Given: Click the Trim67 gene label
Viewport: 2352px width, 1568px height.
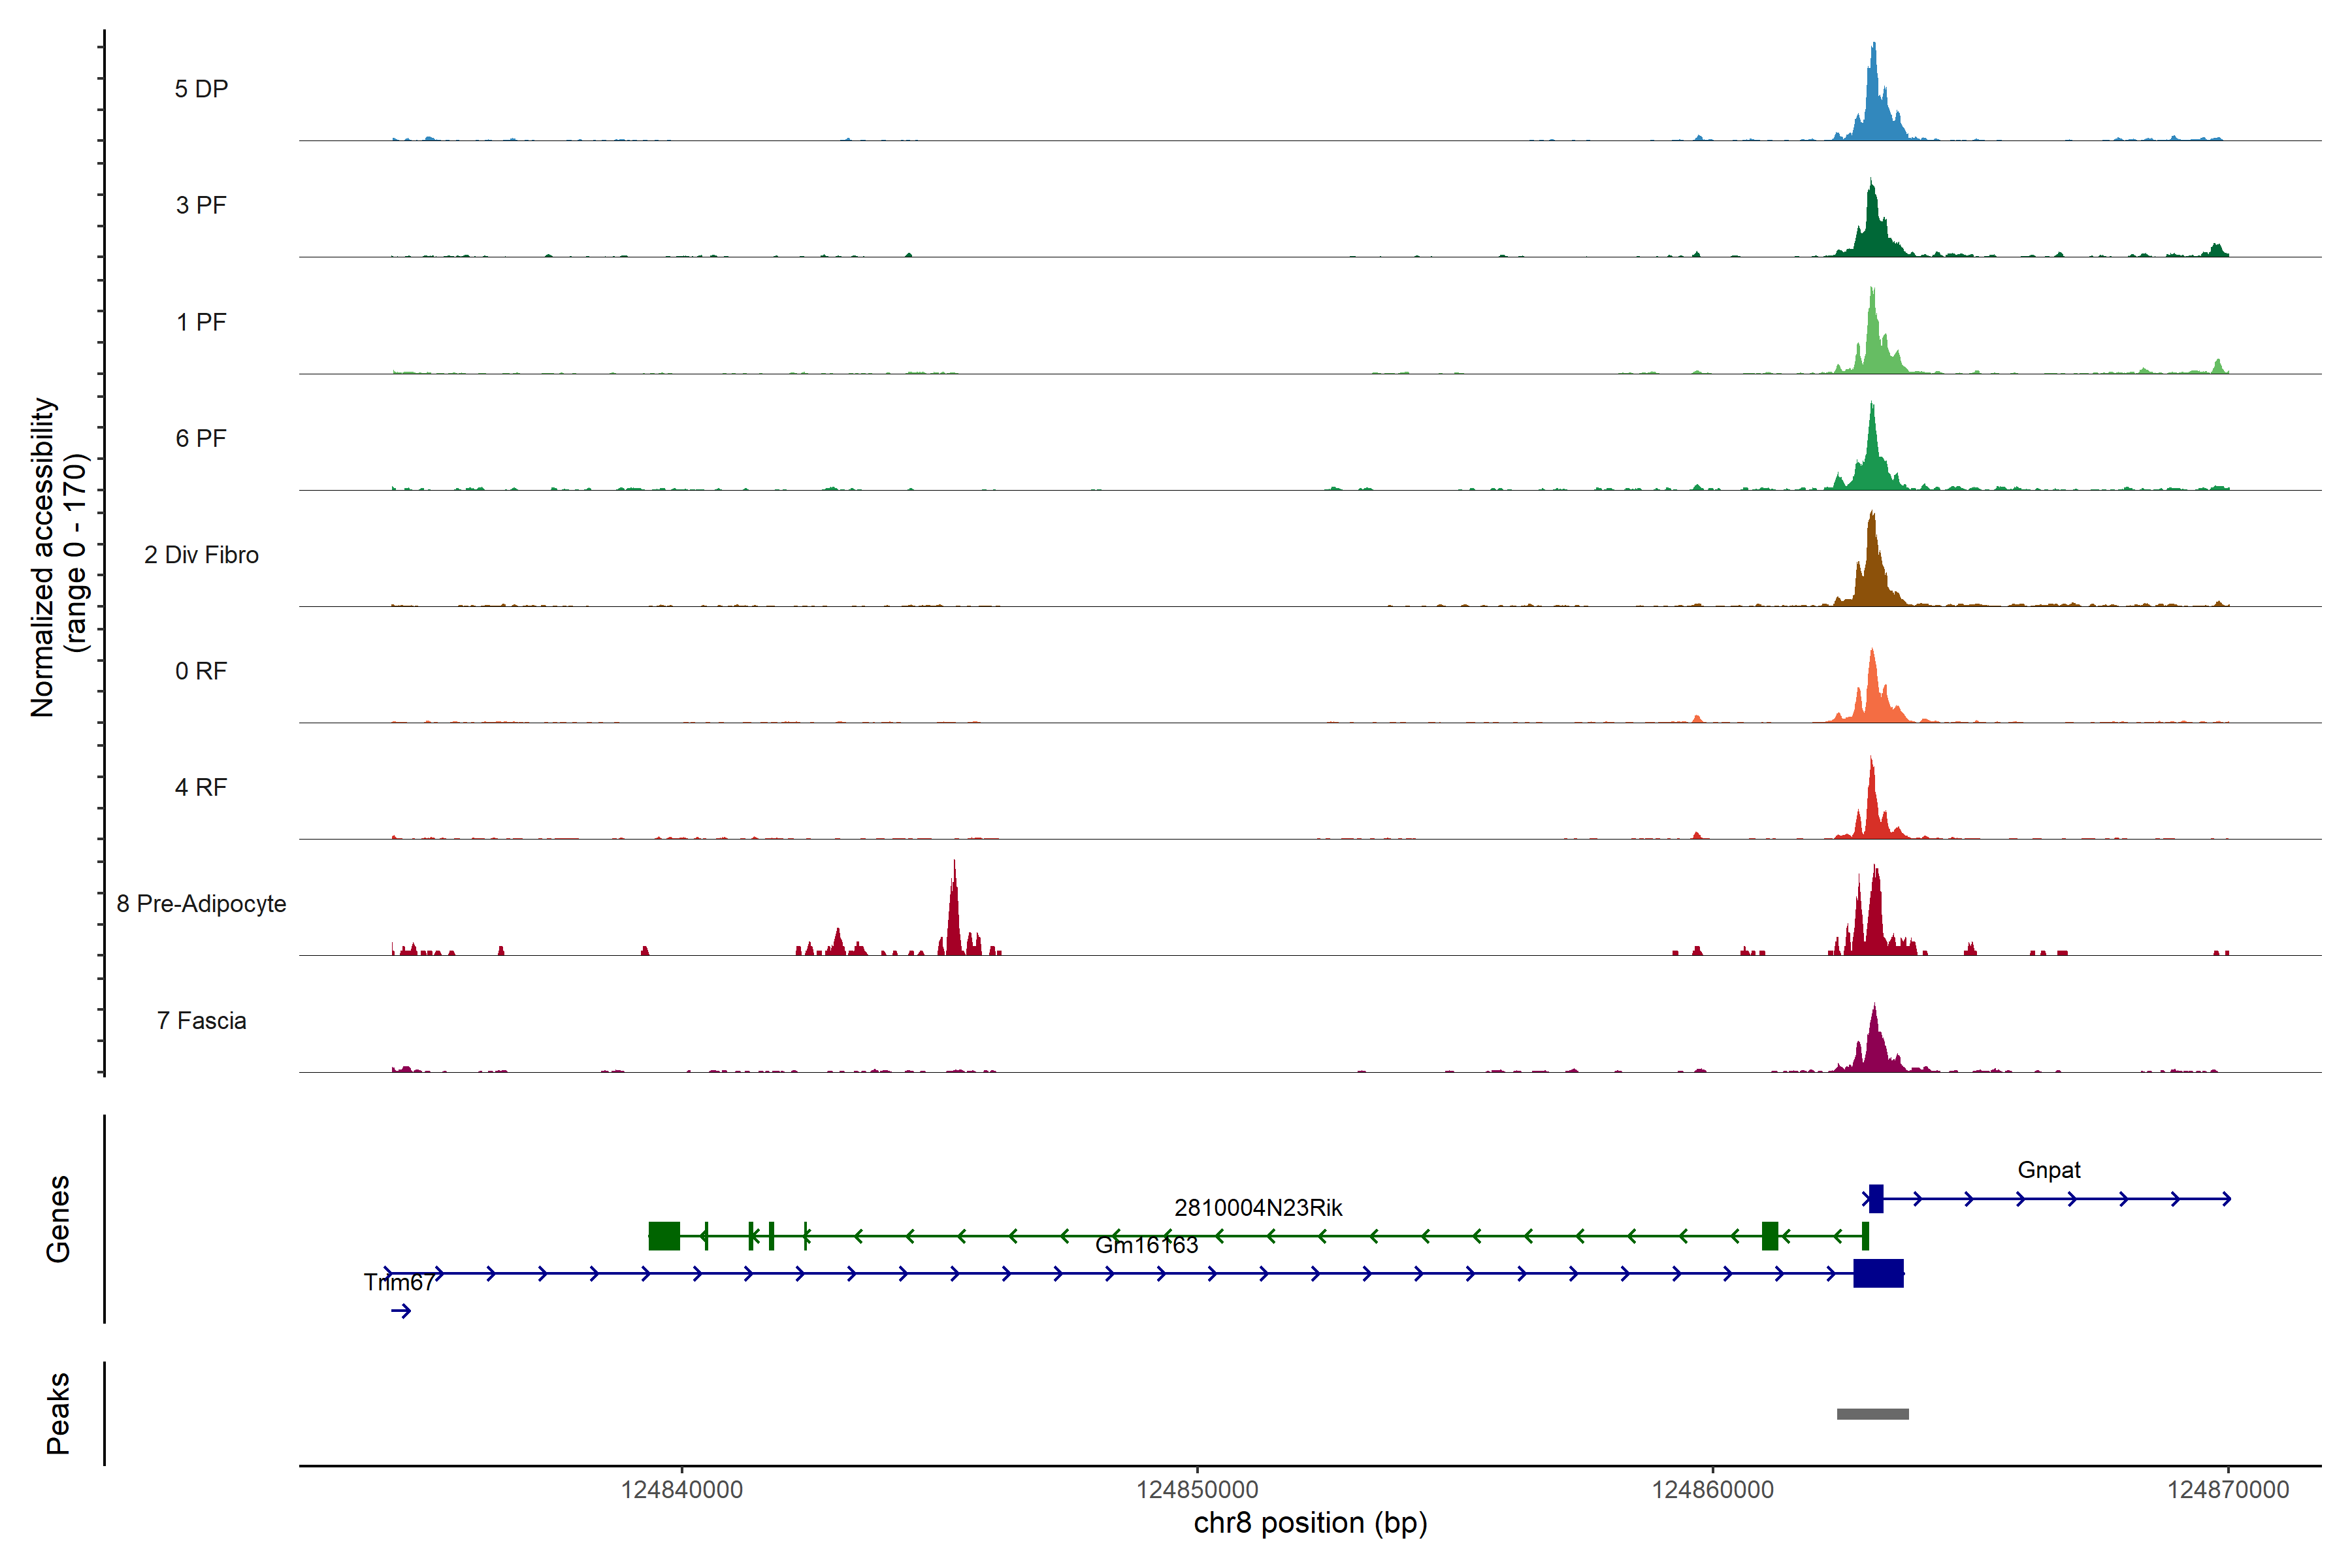Looking at the screenshot, I should pos(399,1282).
